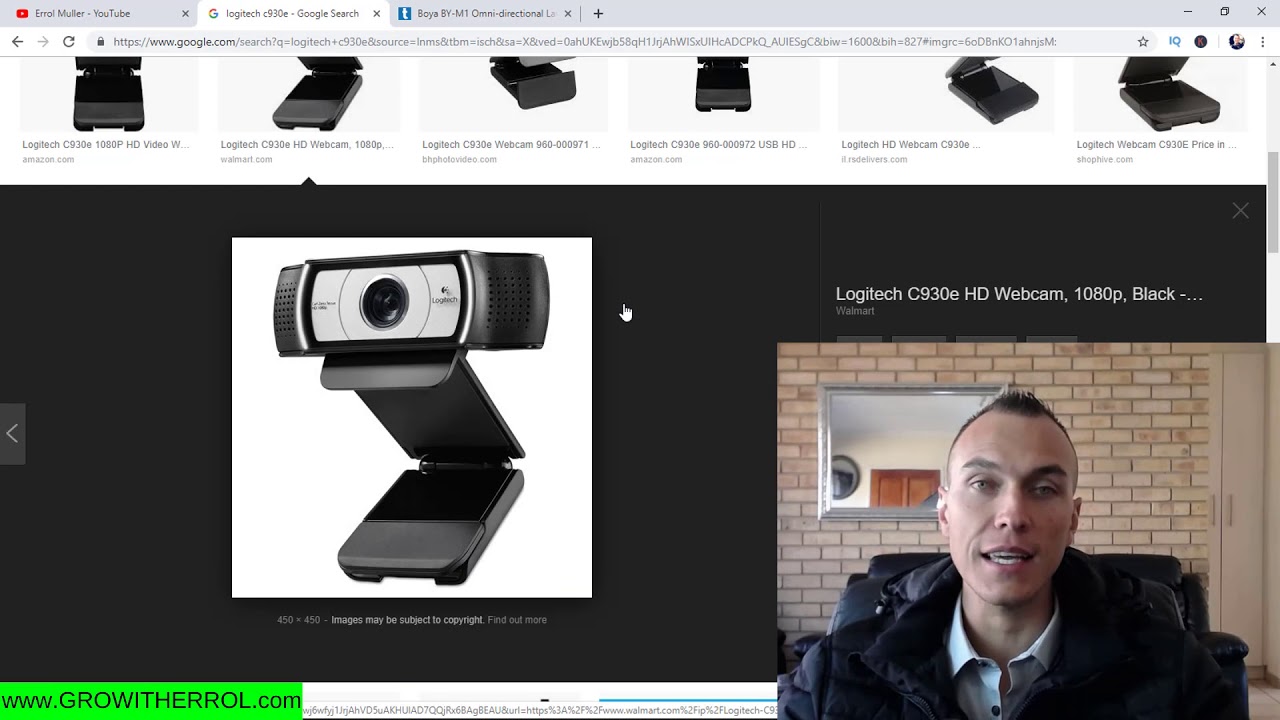The width and height of the screenshot is (1280, 720).
Task: Select Logitech HD Webcam C930e rsdelivers thumbnail
Action: coord(946,95)
